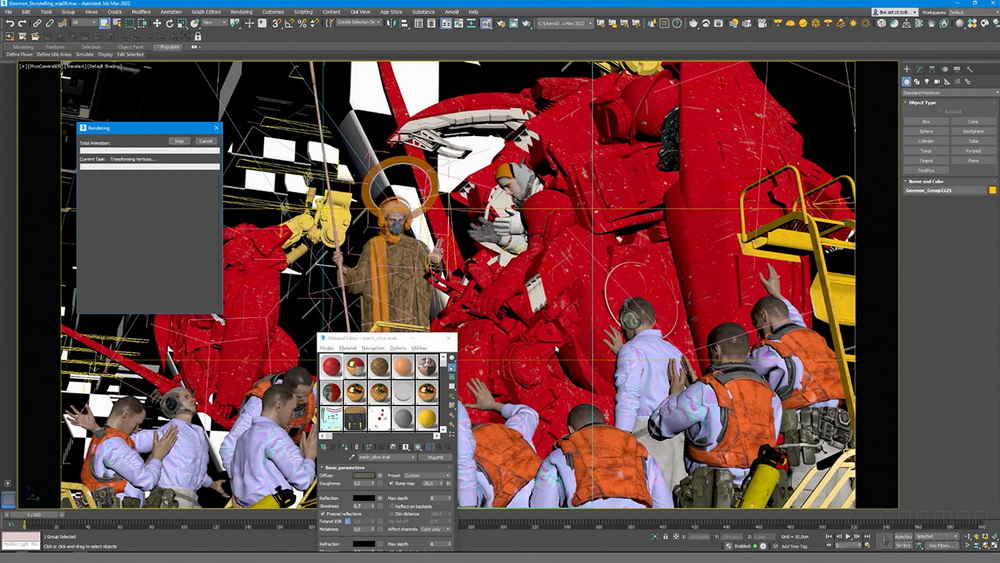Activate the Select and Scale tool
The height and width of the screenshot is (563, 1000).
click(182, 23)
